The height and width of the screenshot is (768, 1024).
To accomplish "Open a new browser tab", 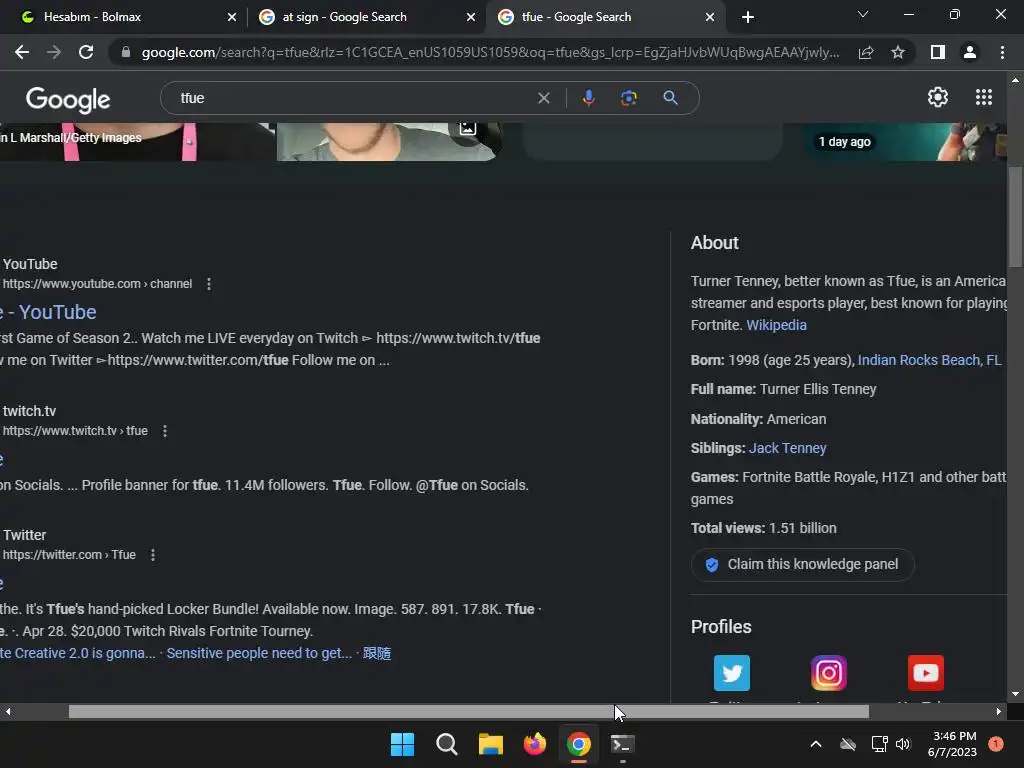I will [748, 17].
